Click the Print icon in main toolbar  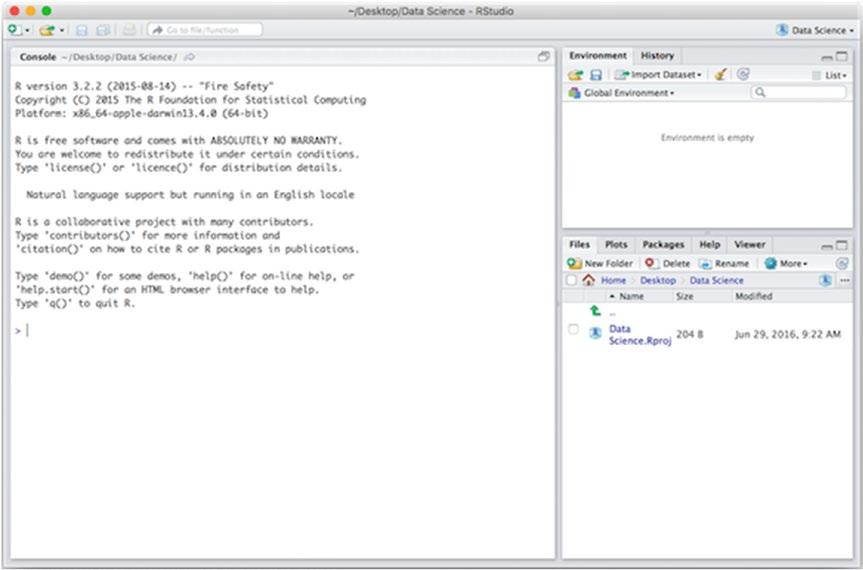[x=129, y=30]
